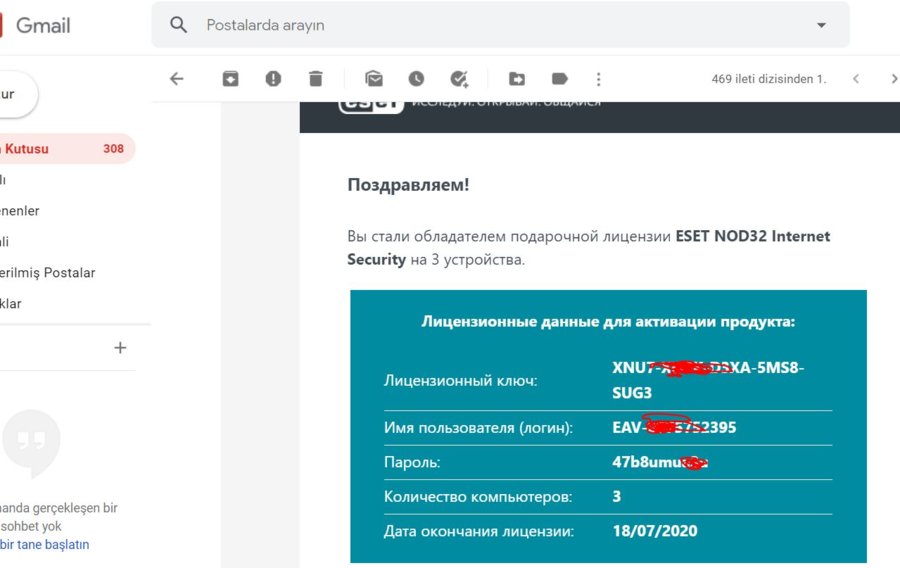Viewport: 900px width, 568px height.
Task: Move the email to a folder
Action: [x=517, y=79]
